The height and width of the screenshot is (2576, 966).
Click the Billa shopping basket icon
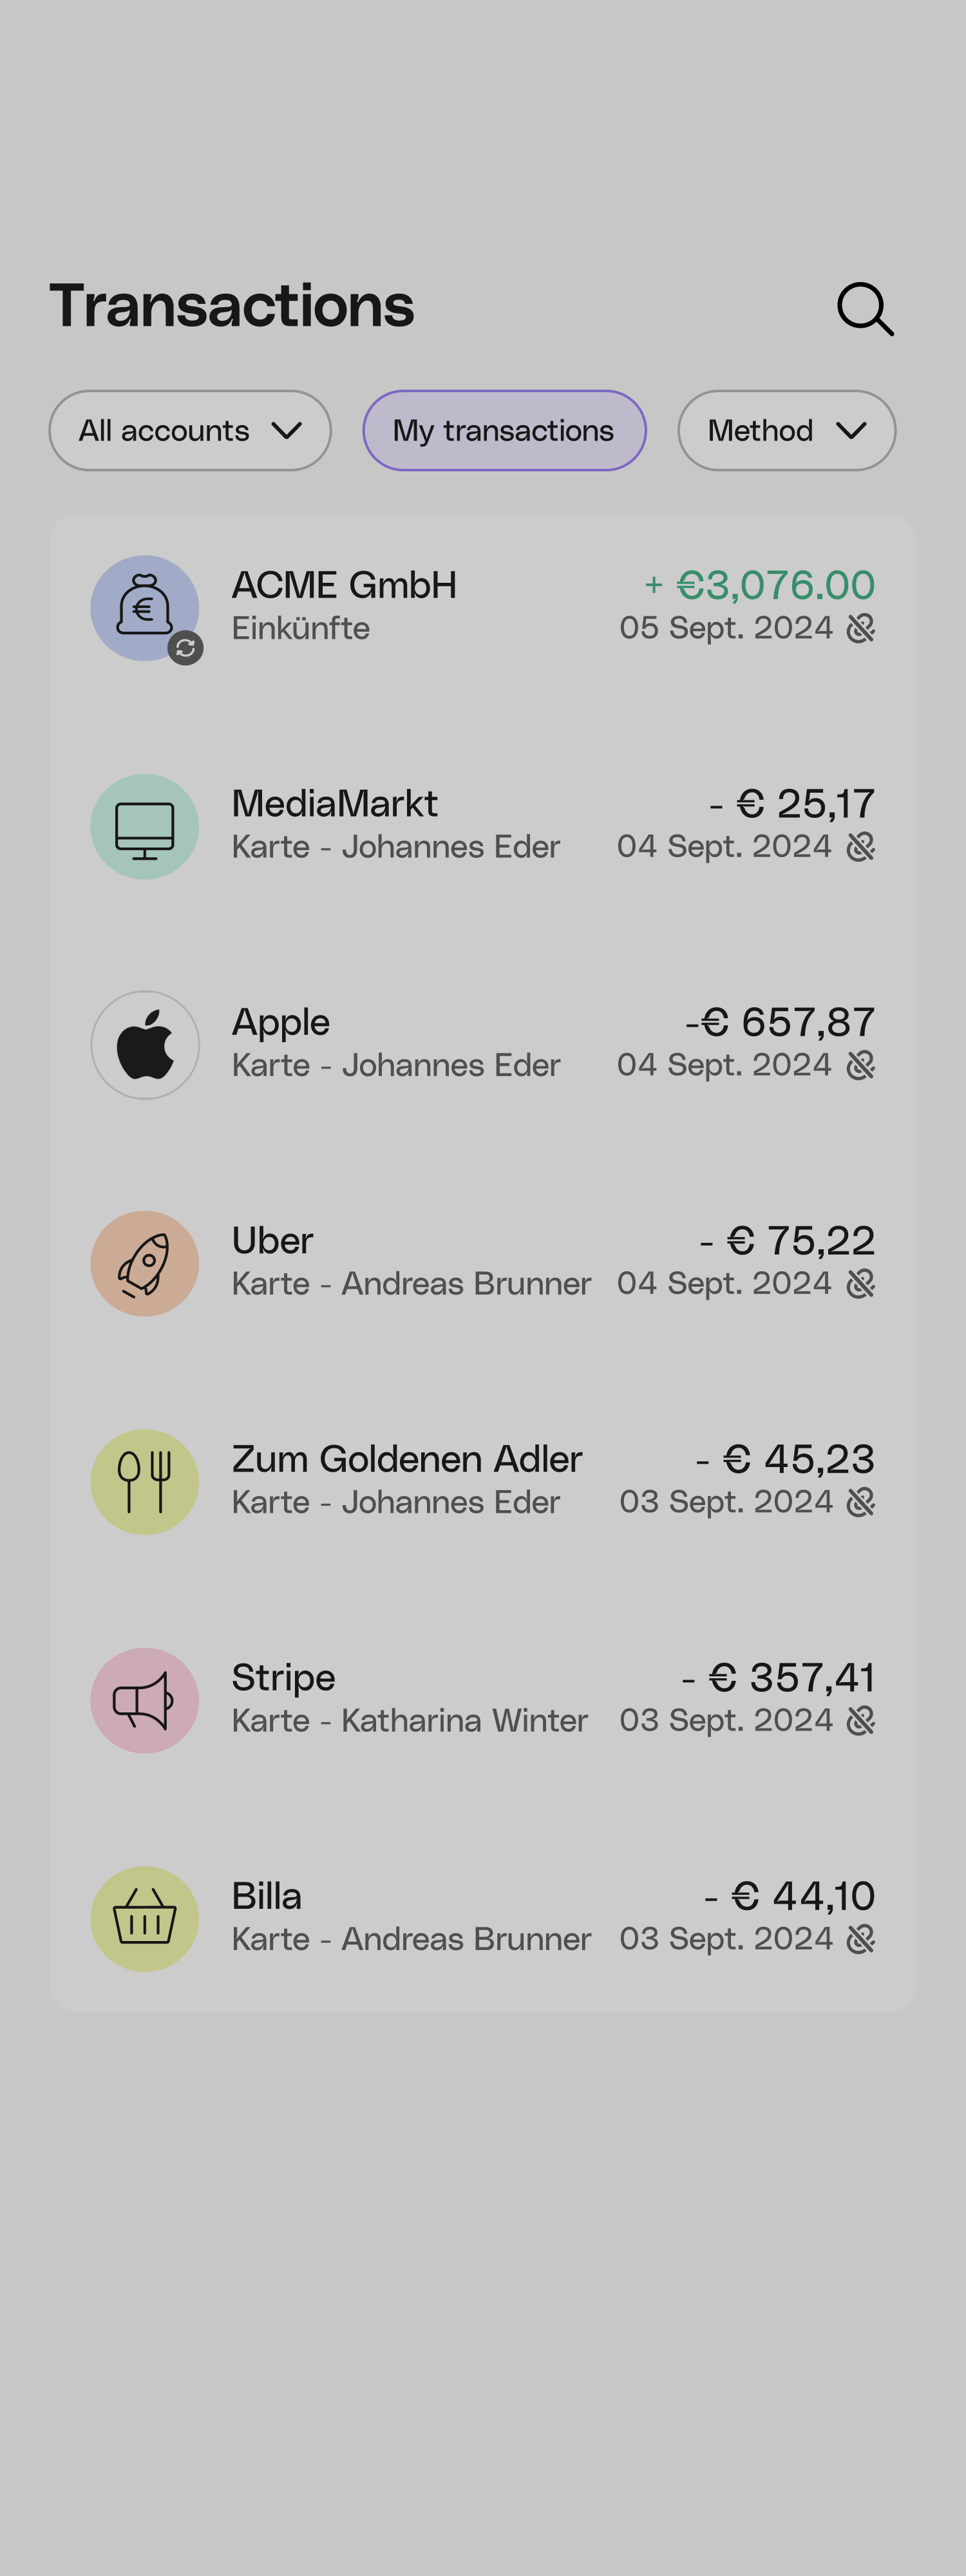[145, 1919]
